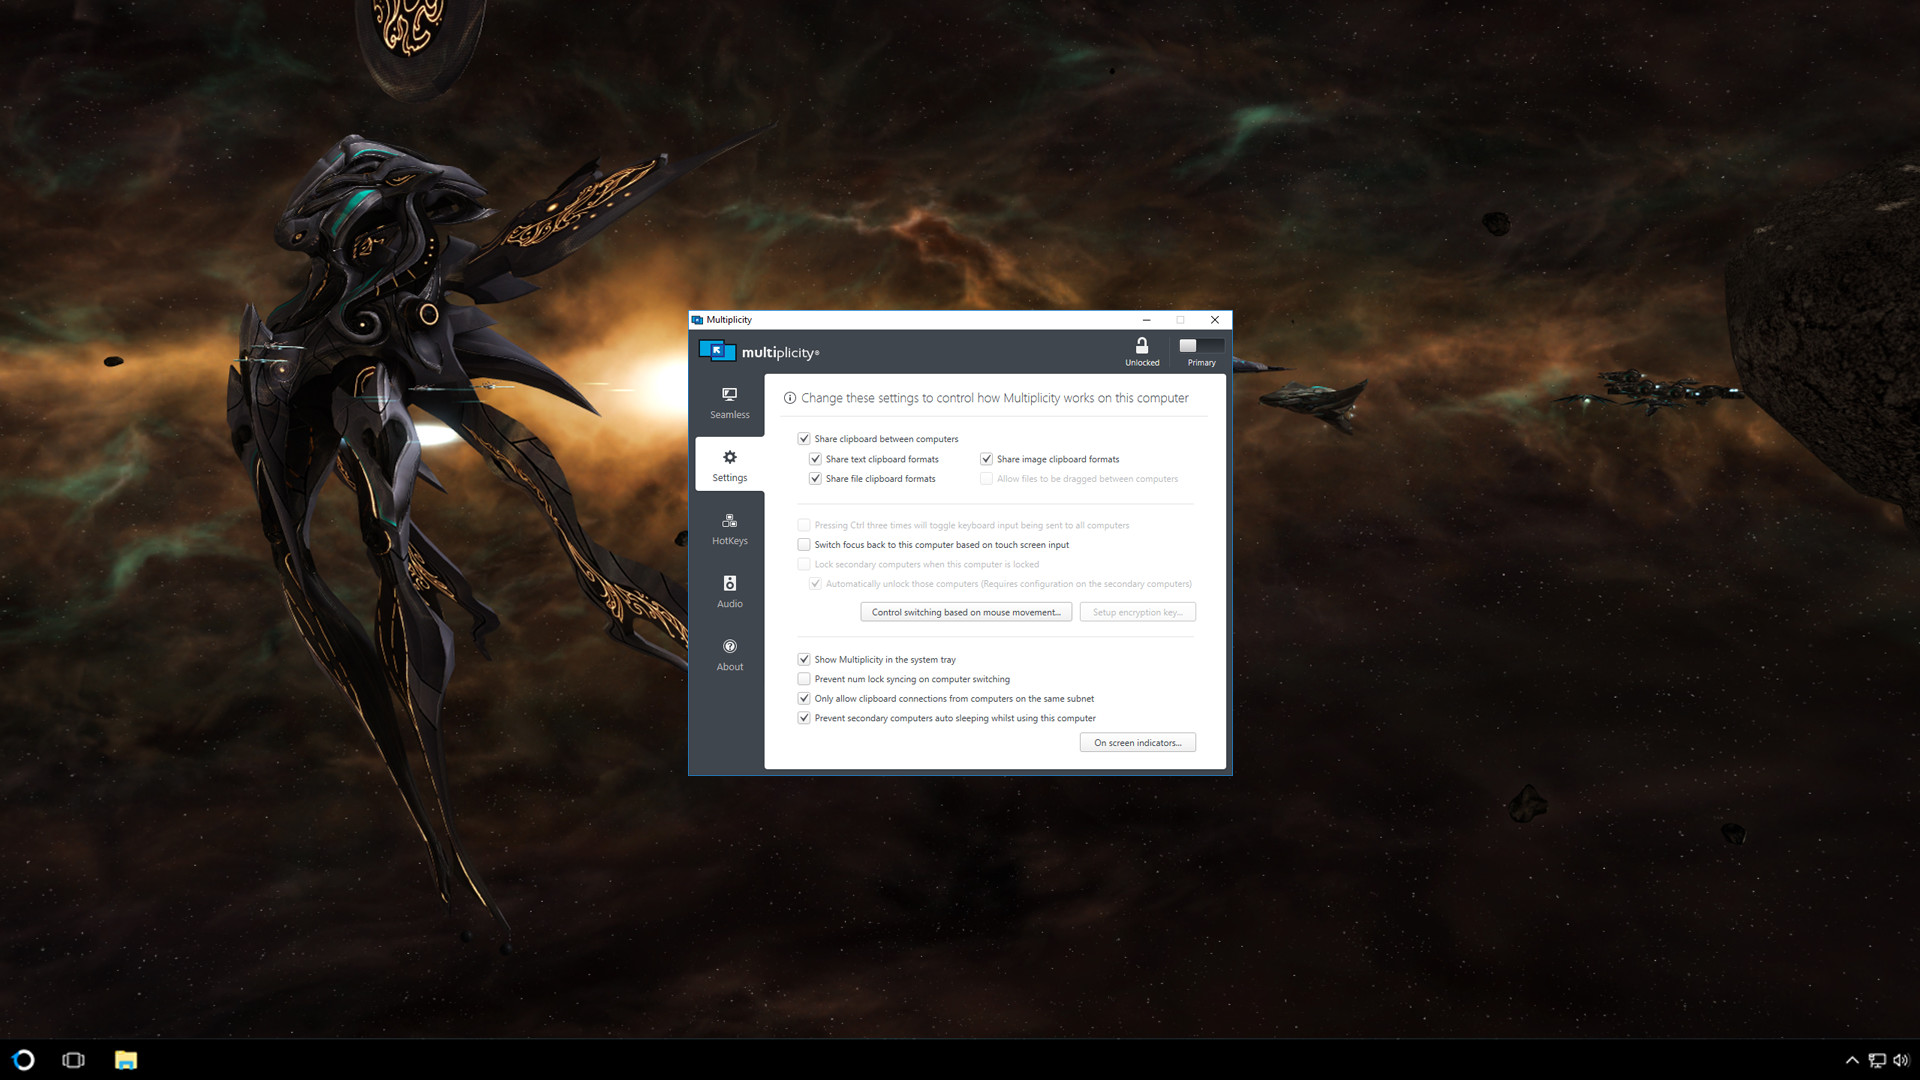Check Switch focus back based on touch screen input
This screenshot has height=1080, width=1920.
click(x=804, y=544)
